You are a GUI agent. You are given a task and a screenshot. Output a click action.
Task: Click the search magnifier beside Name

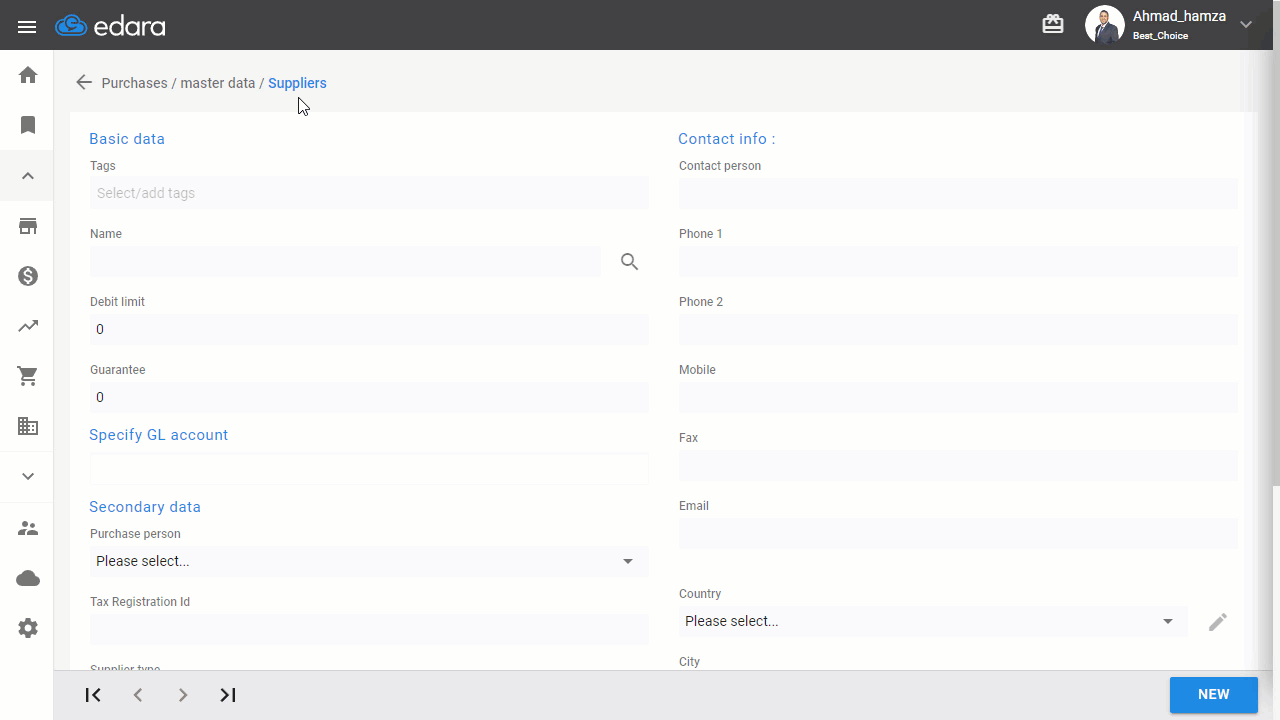(629, 262)
